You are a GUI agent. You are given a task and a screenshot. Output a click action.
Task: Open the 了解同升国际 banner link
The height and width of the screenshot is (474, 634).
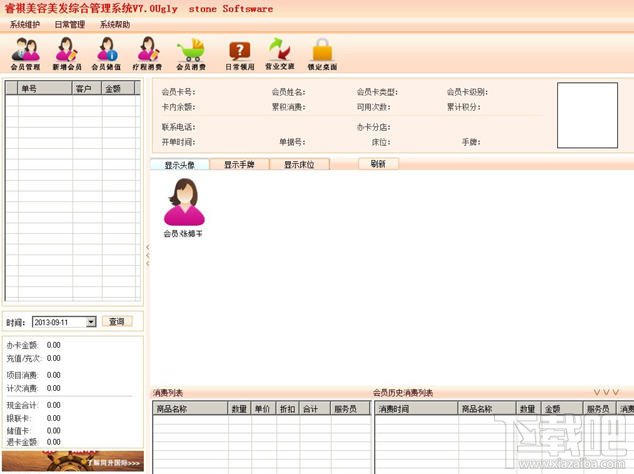click(x=73, y=461)
